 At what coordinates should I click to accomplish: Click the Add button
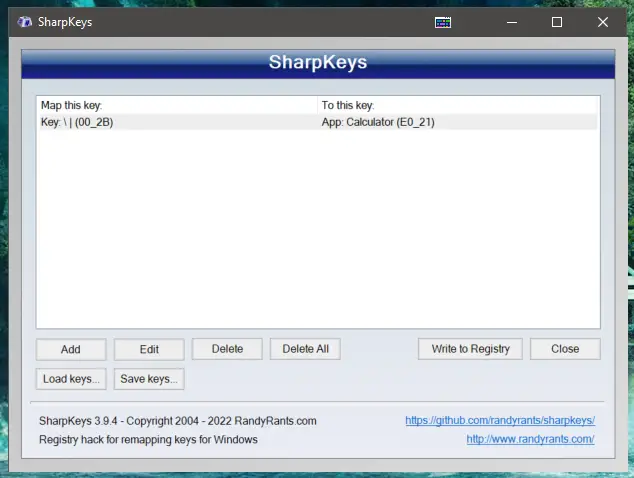71,349
